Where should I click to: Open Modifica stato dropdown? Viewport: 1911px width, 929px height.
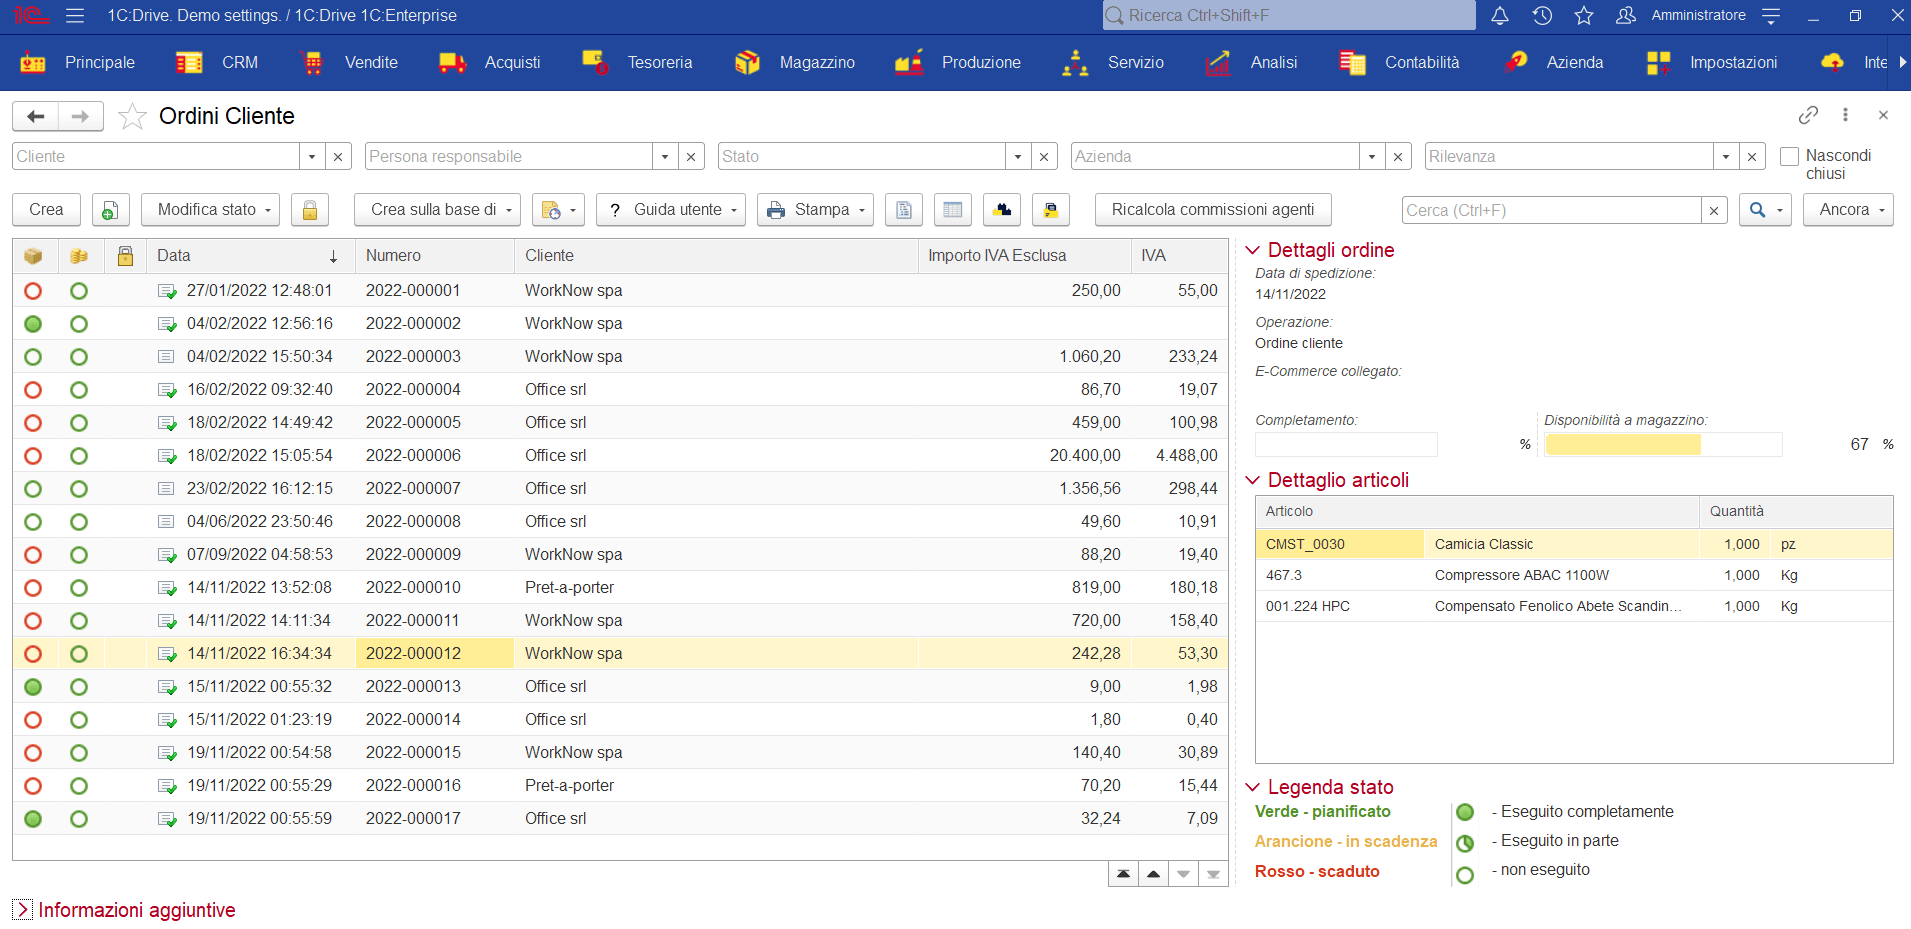tap(210, 210)
